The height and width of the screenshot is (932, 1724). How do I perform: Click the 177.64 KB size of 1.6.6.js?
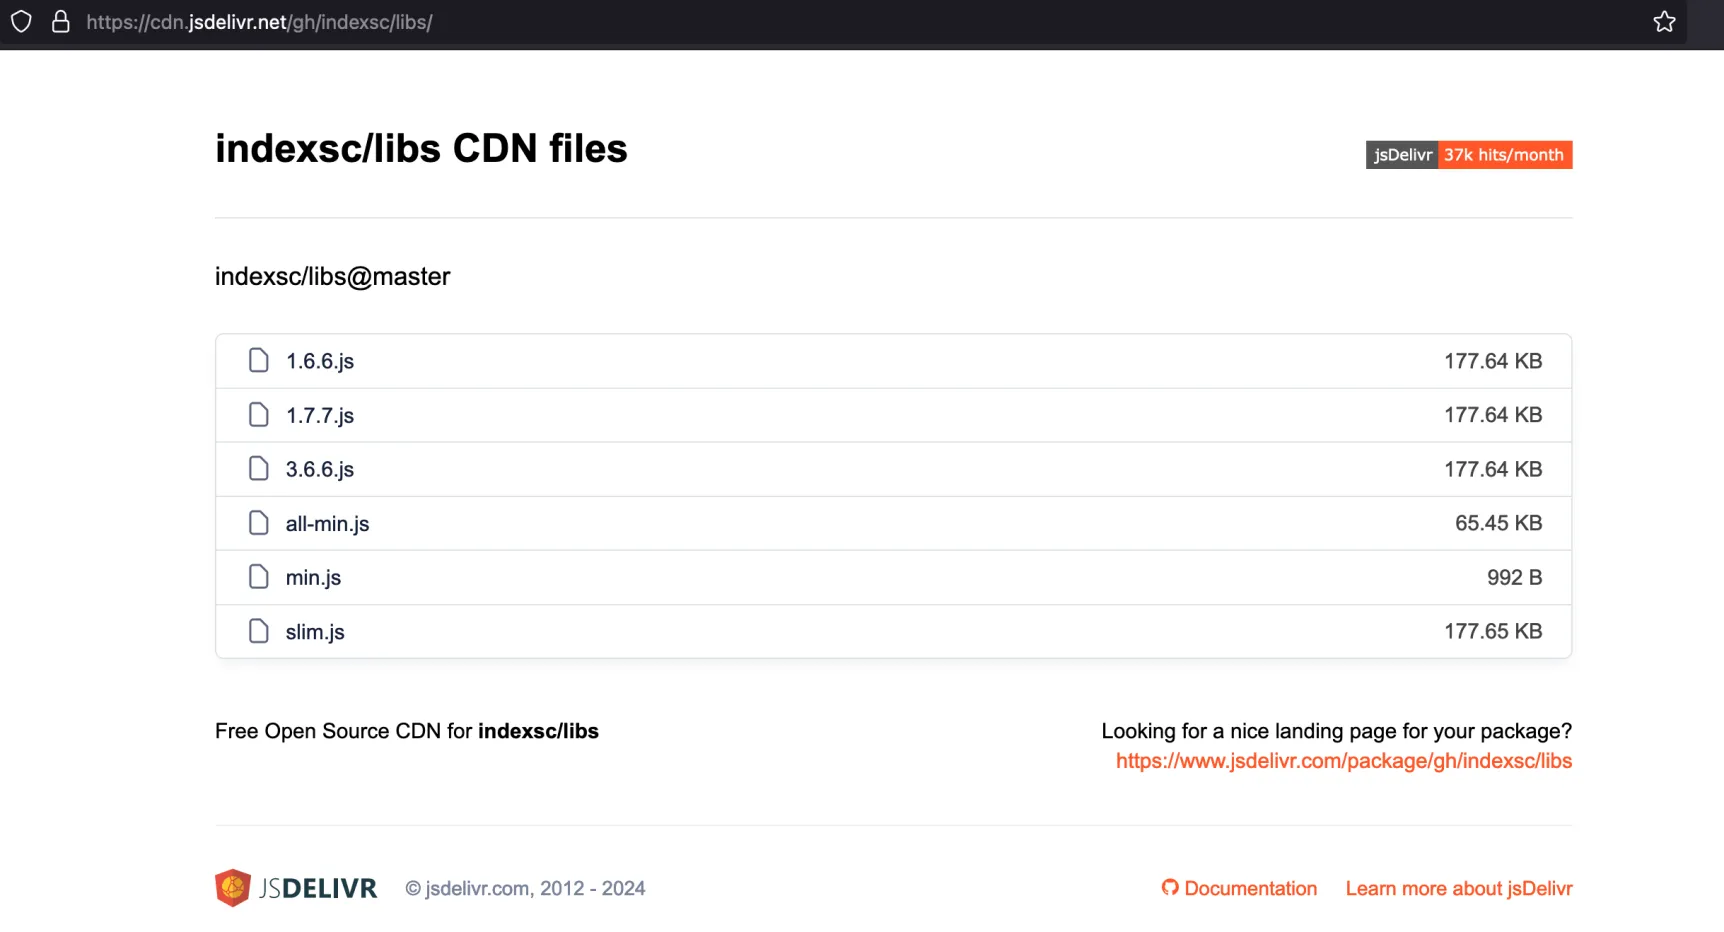tap(1493, 361)
